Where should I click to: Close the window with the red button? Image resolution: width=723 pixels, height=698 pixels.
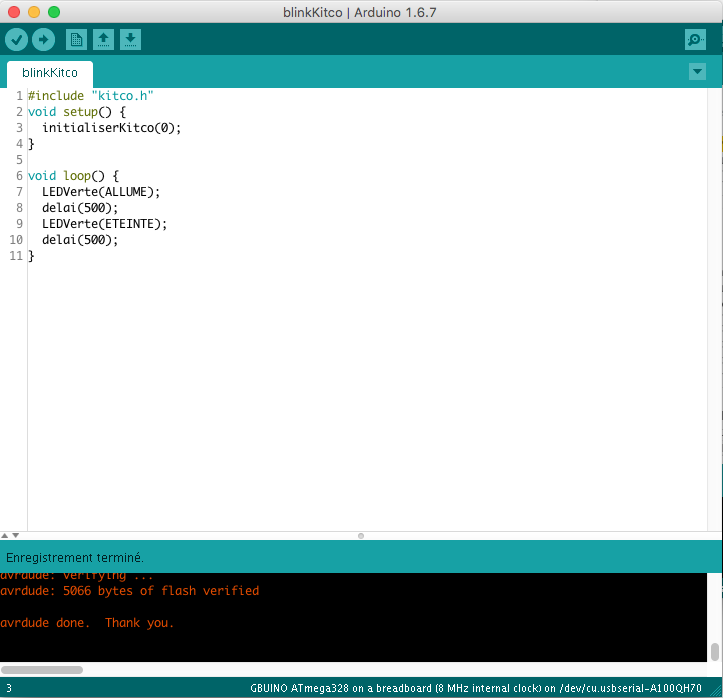pyautogui.click(x=14, y=12)
